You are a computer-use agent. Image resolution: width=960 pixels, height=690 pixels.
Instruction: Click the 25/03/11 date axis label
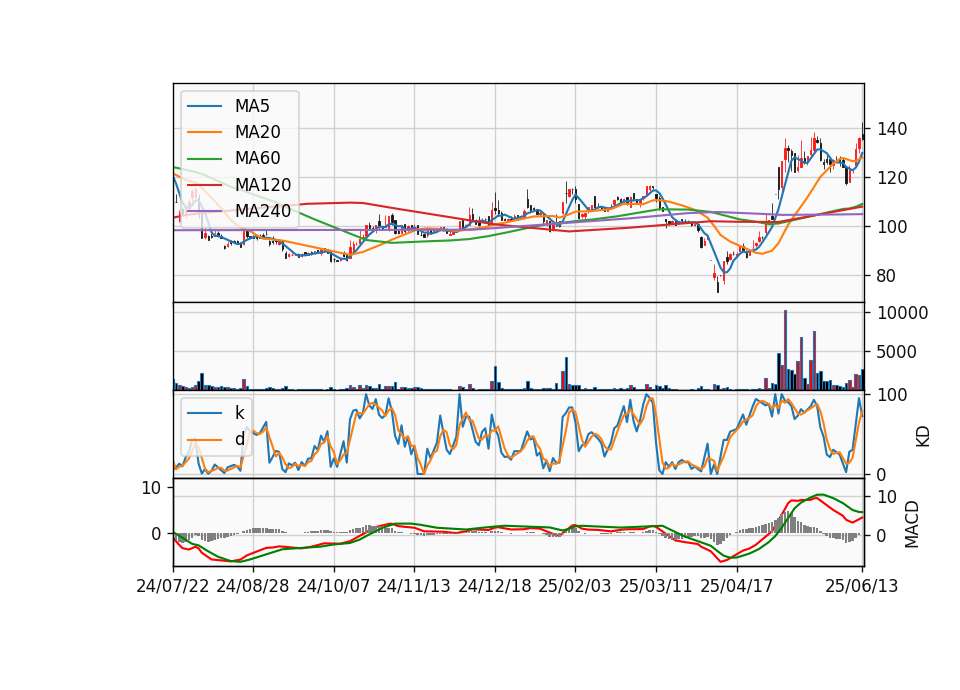(656, 586)
